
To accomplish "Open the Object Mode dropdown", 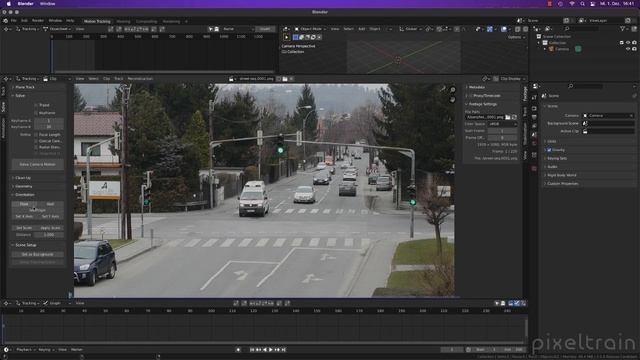I will point(310,29).
